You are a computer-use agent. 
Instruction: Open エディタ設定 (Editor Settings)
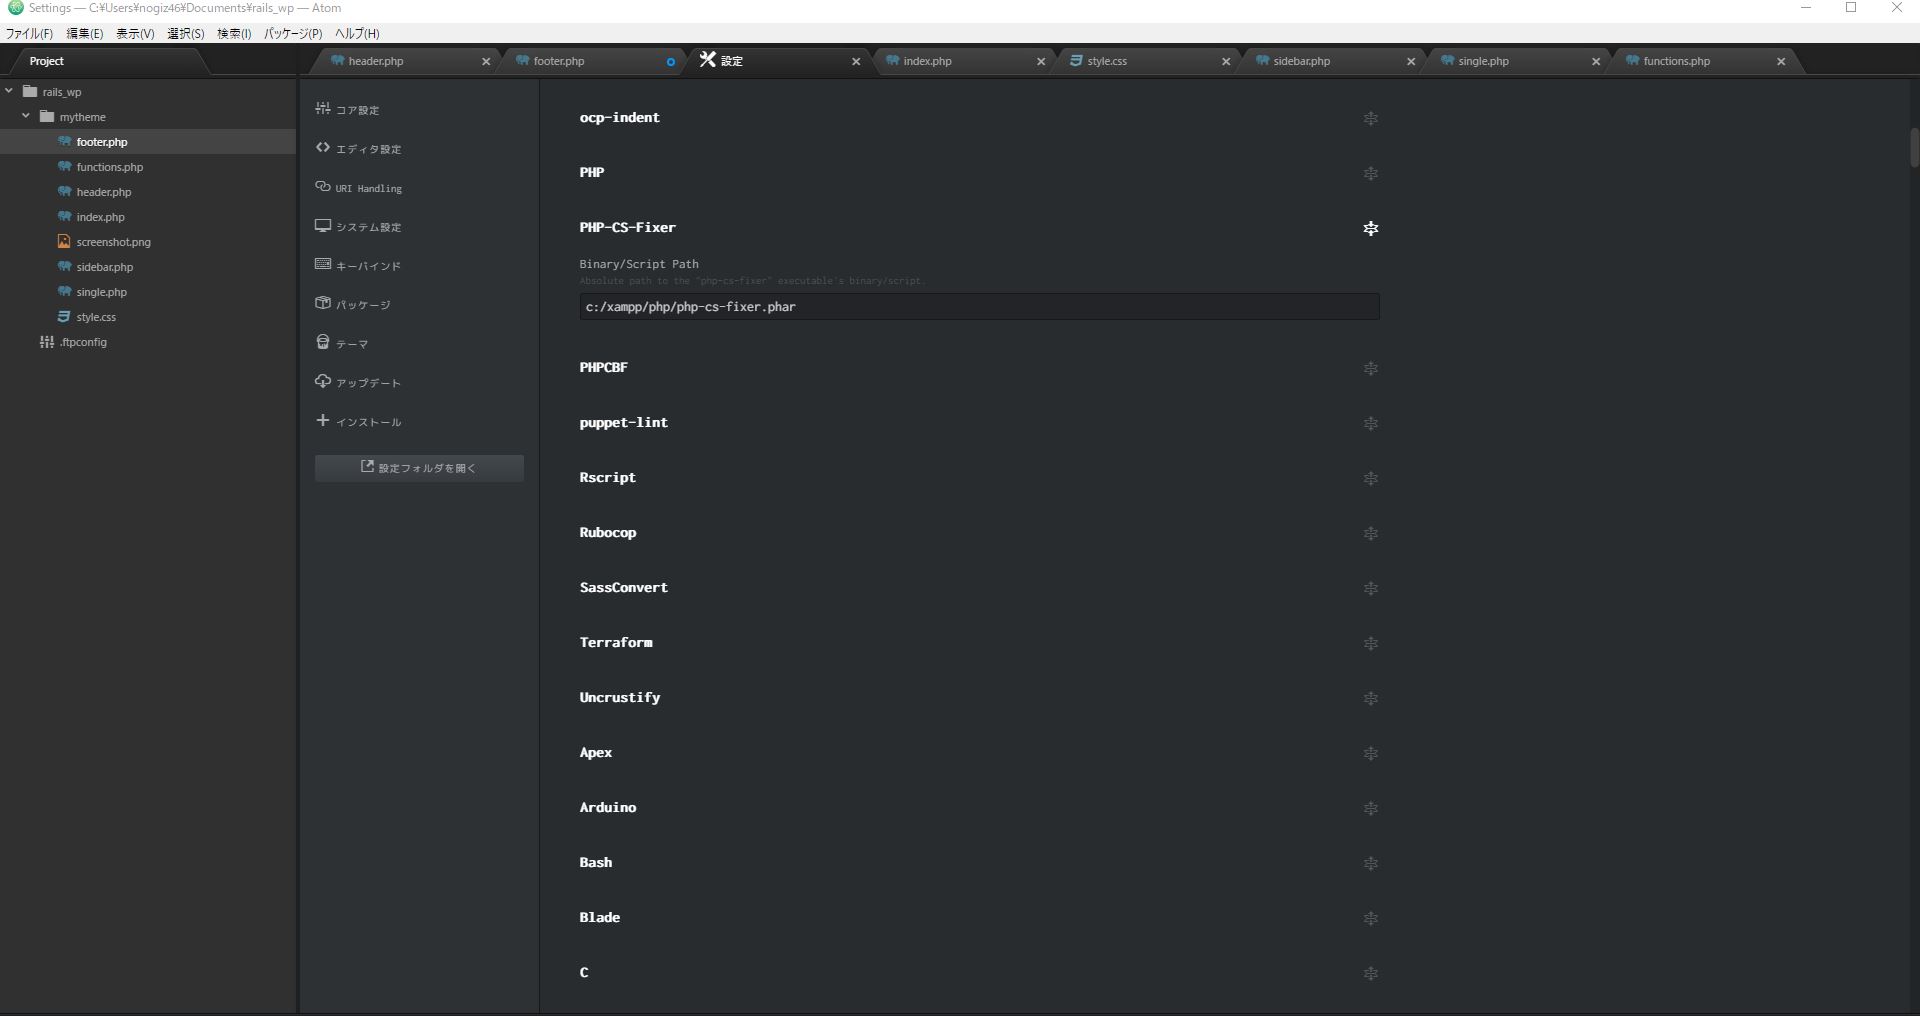coord(368,148)
